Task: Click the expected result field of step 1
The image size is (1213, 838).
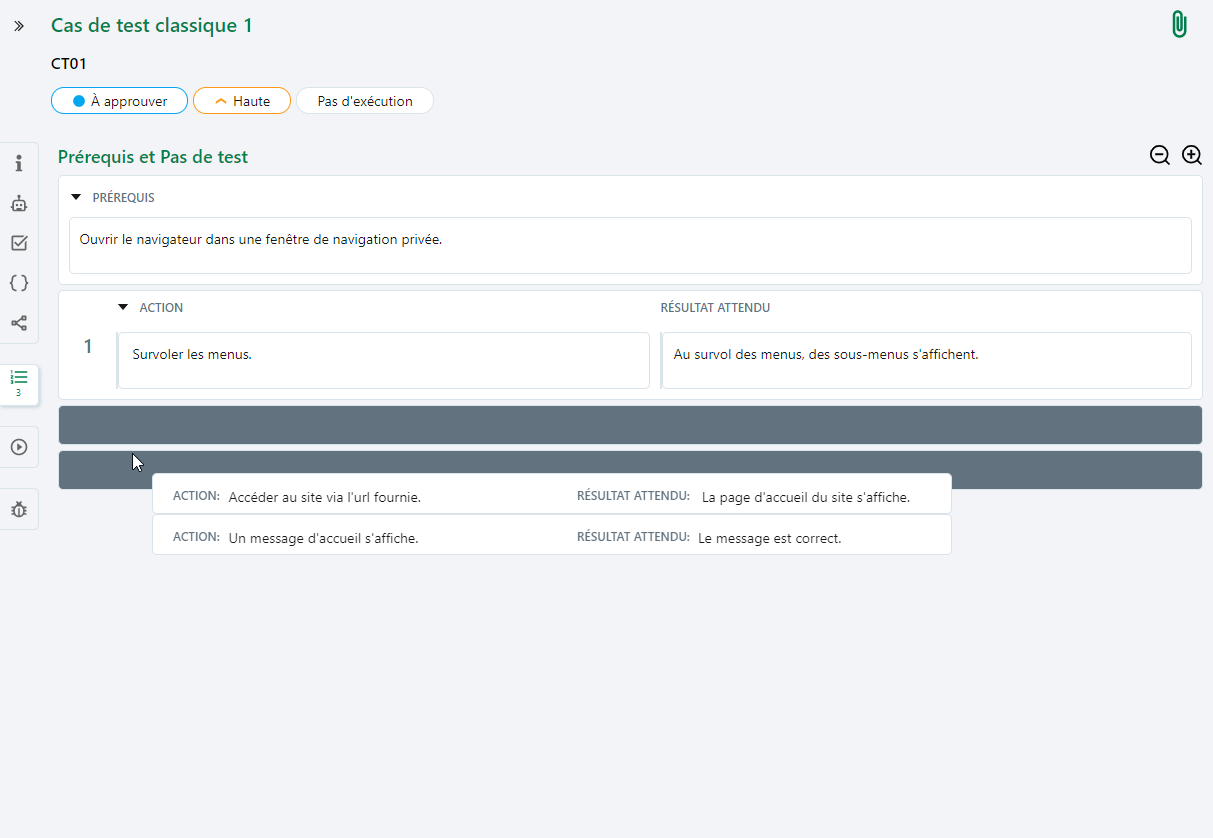Action: pyautogui.click(x=926, y=360)
